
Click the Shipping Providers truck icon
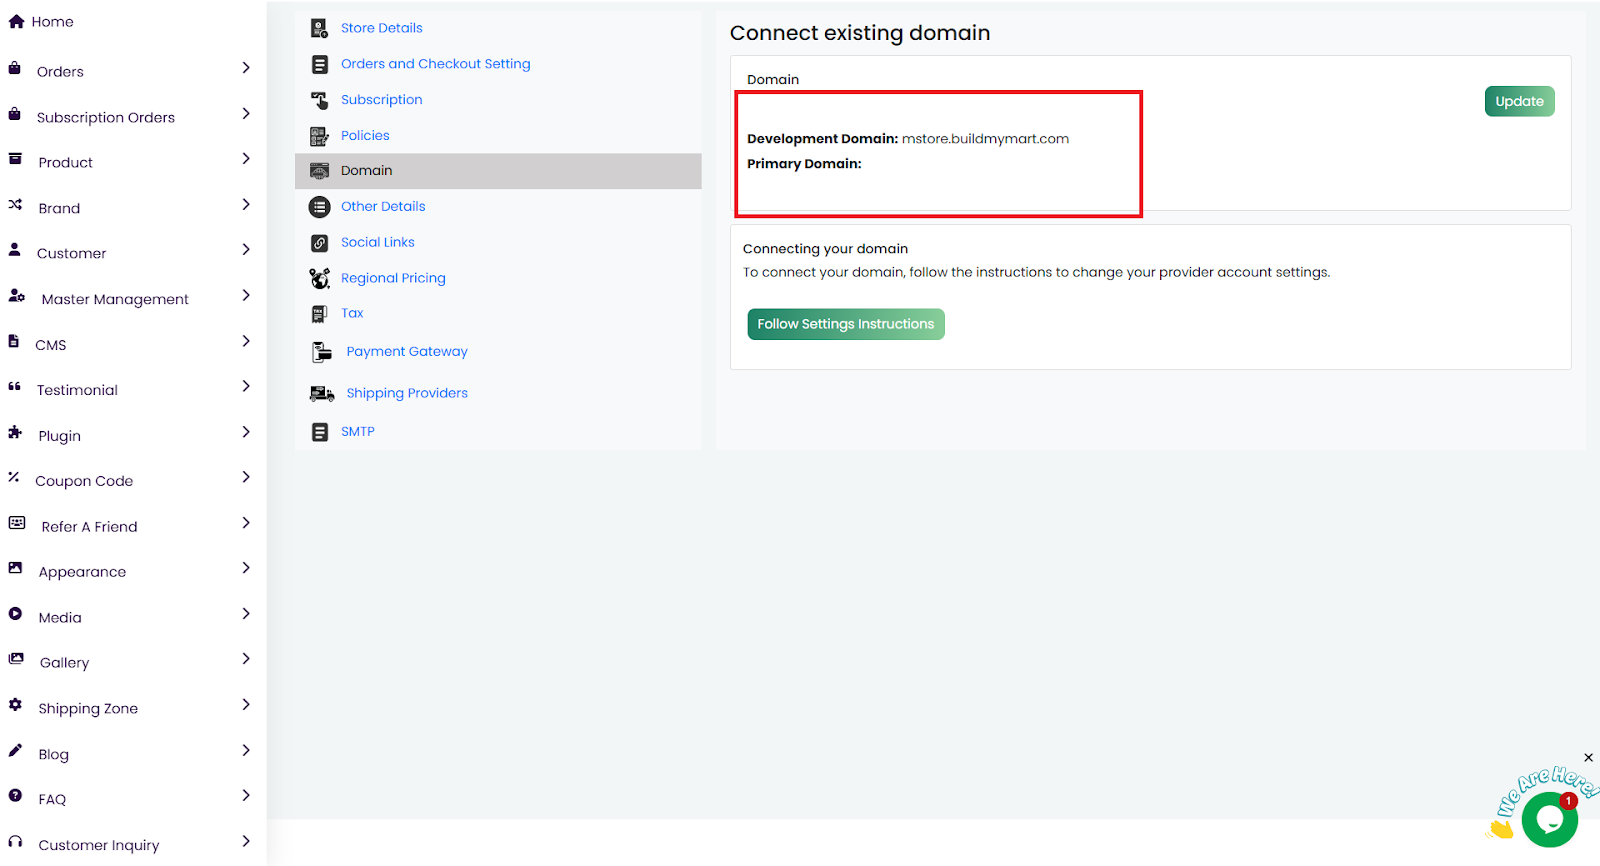click(321, 394)
